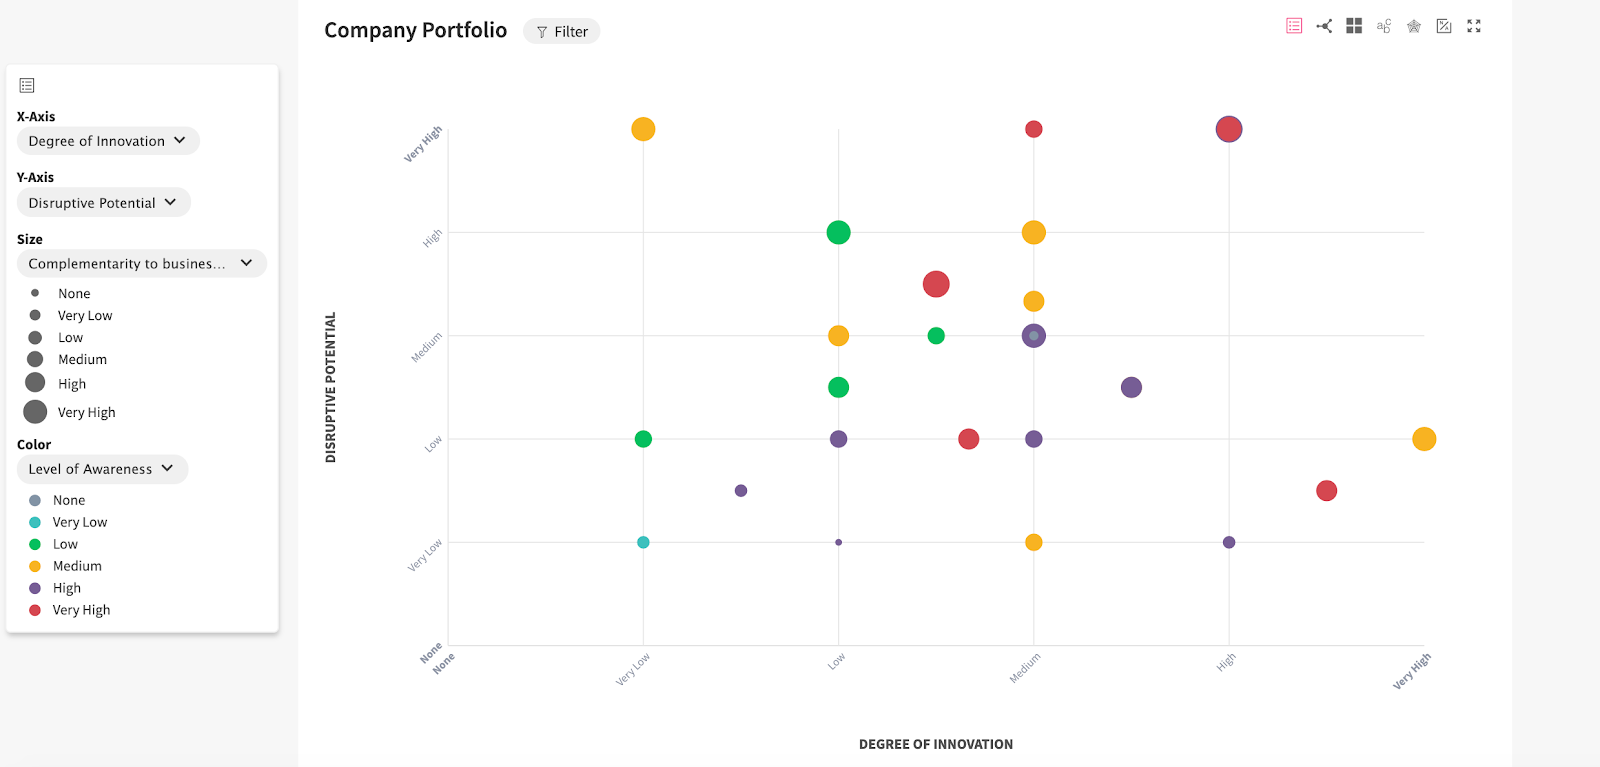The image size is (1600, 767).
Task: Activate the alphabetical list view
Action: [x=1384, y=25]
